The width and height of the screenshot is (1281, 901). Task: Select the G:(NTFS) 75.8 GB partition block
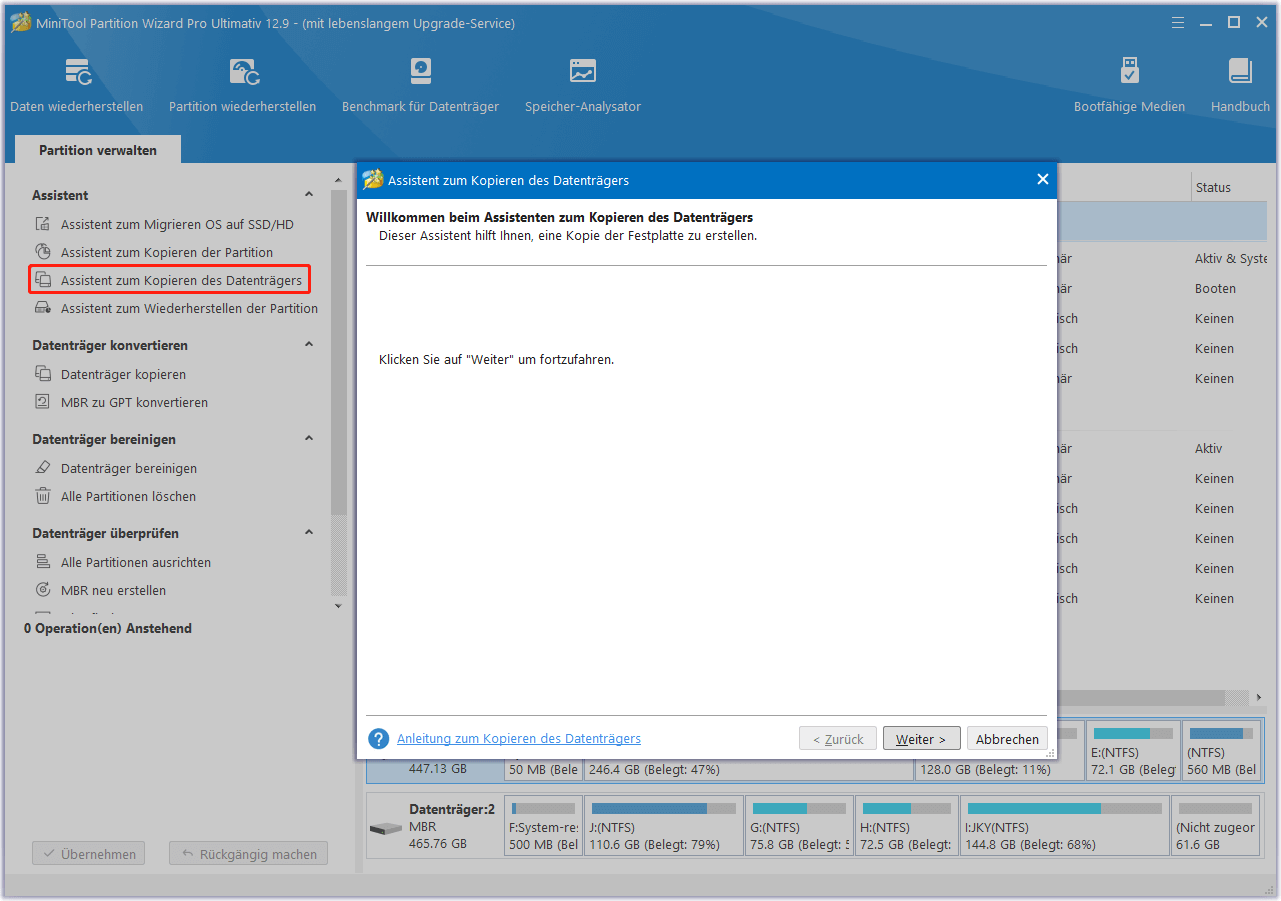coord(800,825)
